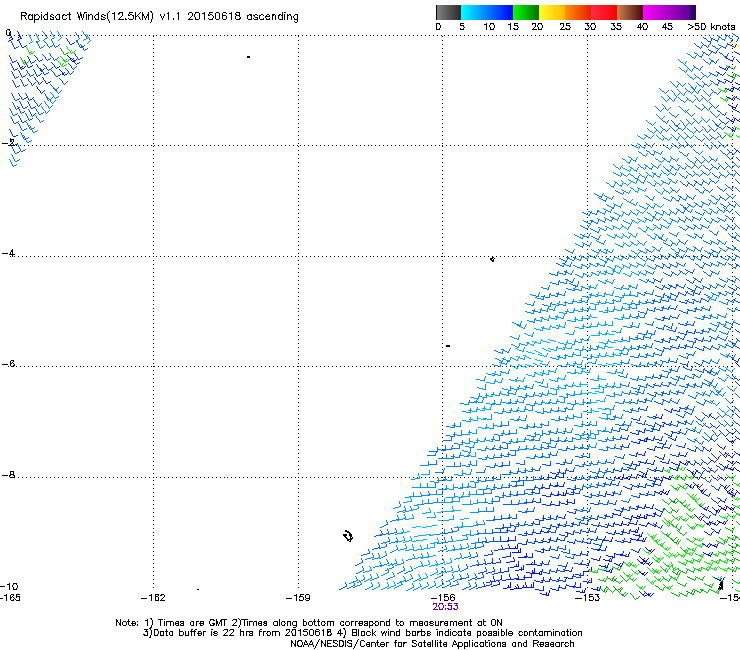This screenshot has height=650, width=740.
Task: Click the '20' label under the color scale
Action: tap(537, 27)
